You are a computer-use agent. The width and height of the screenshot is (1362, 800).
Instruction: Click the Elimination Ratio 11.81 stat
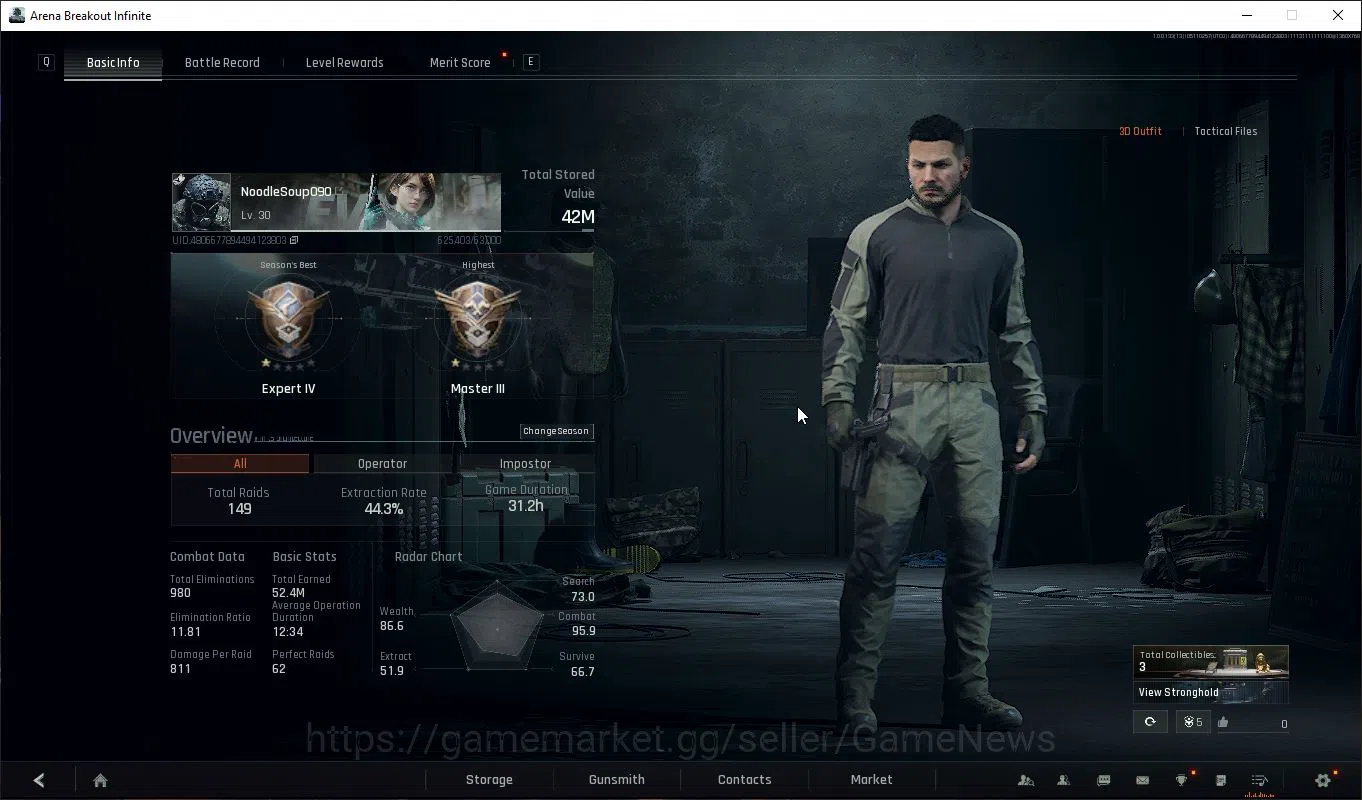click(x=210, y=625)
